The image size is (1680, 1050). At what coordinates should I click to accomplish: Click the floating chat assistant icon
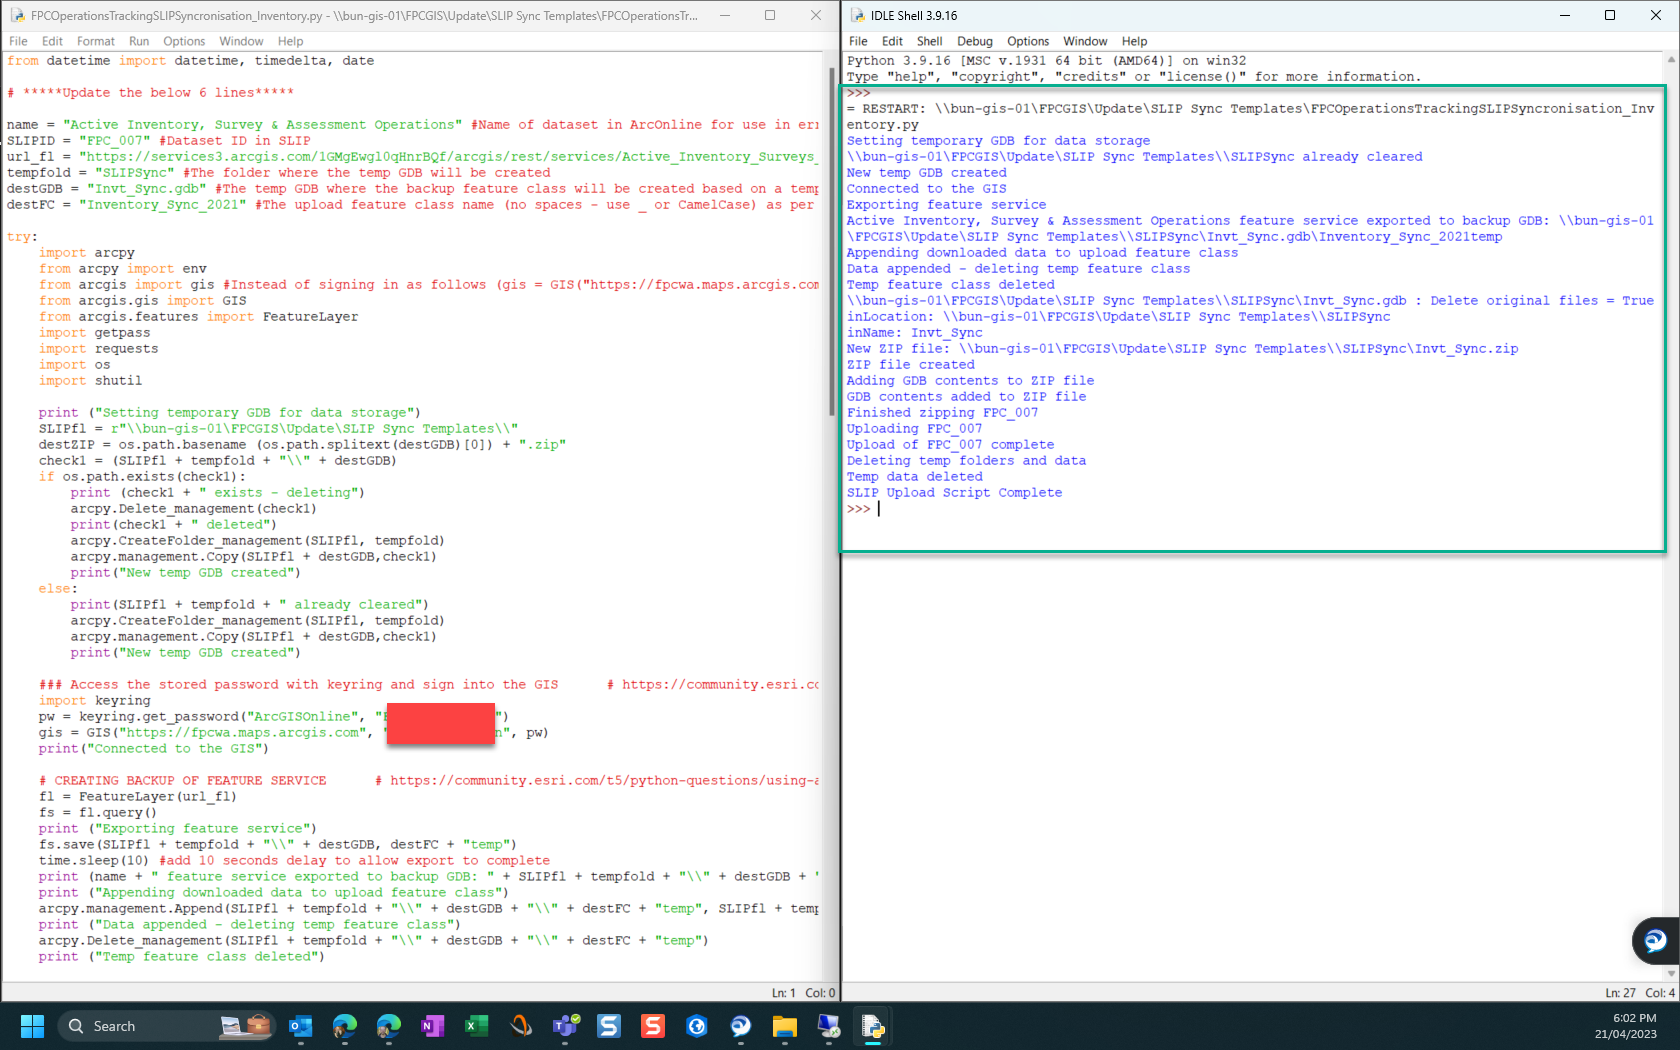tap(1655, 941)
